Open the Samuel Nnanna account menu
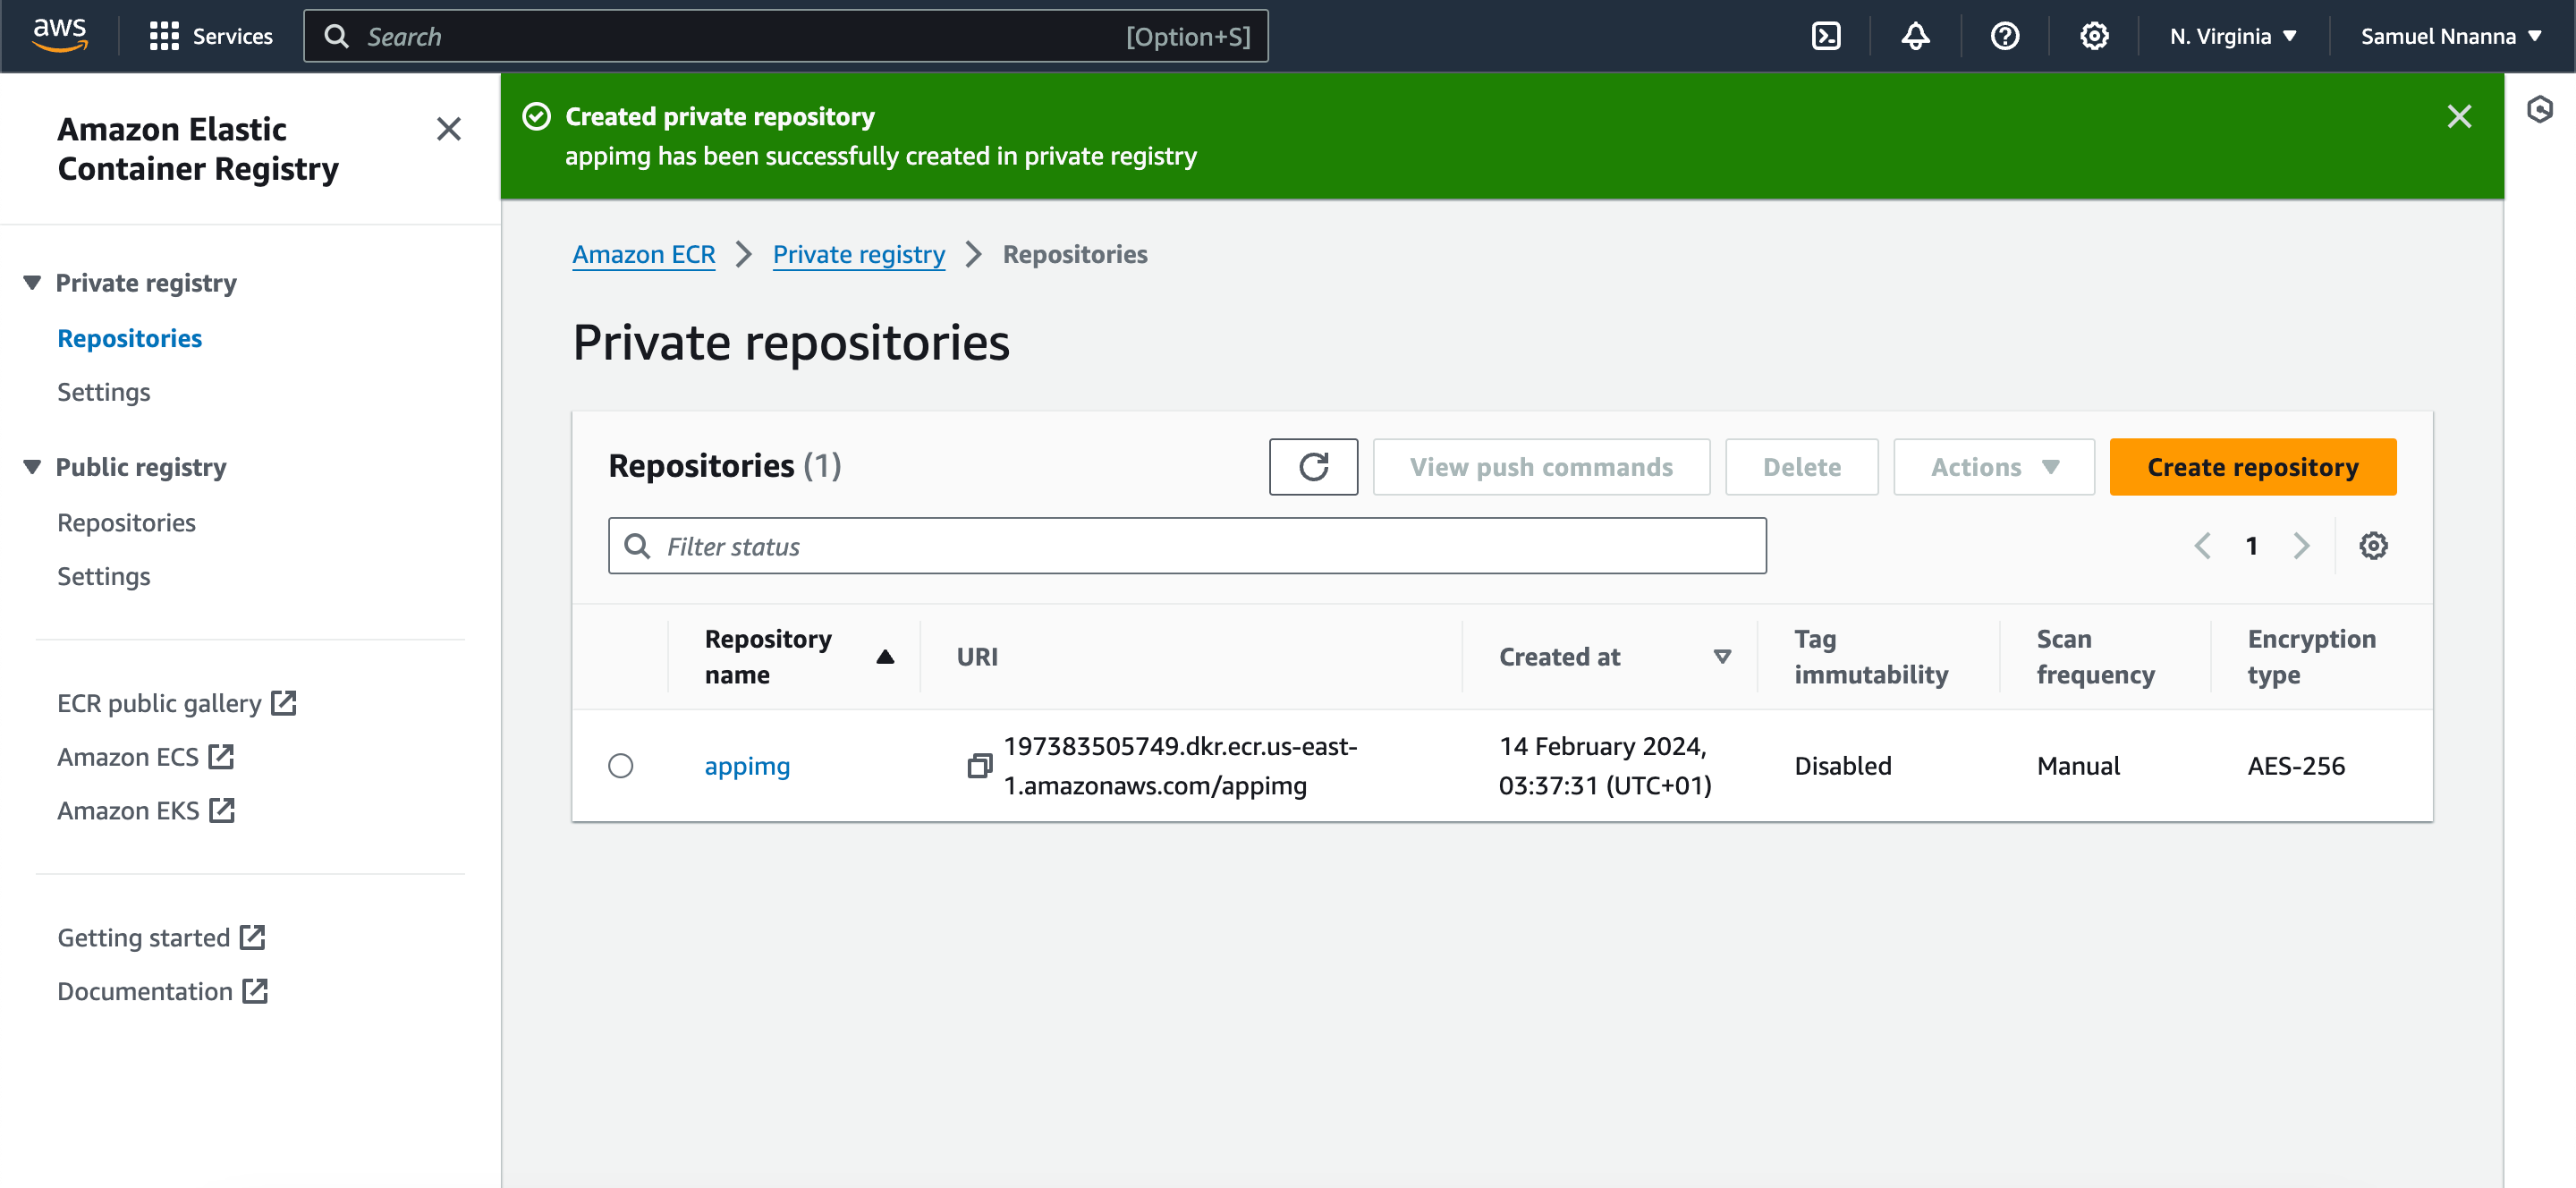The width and height of the screenshot is (2576, 1188). [x=2451, y=36]
